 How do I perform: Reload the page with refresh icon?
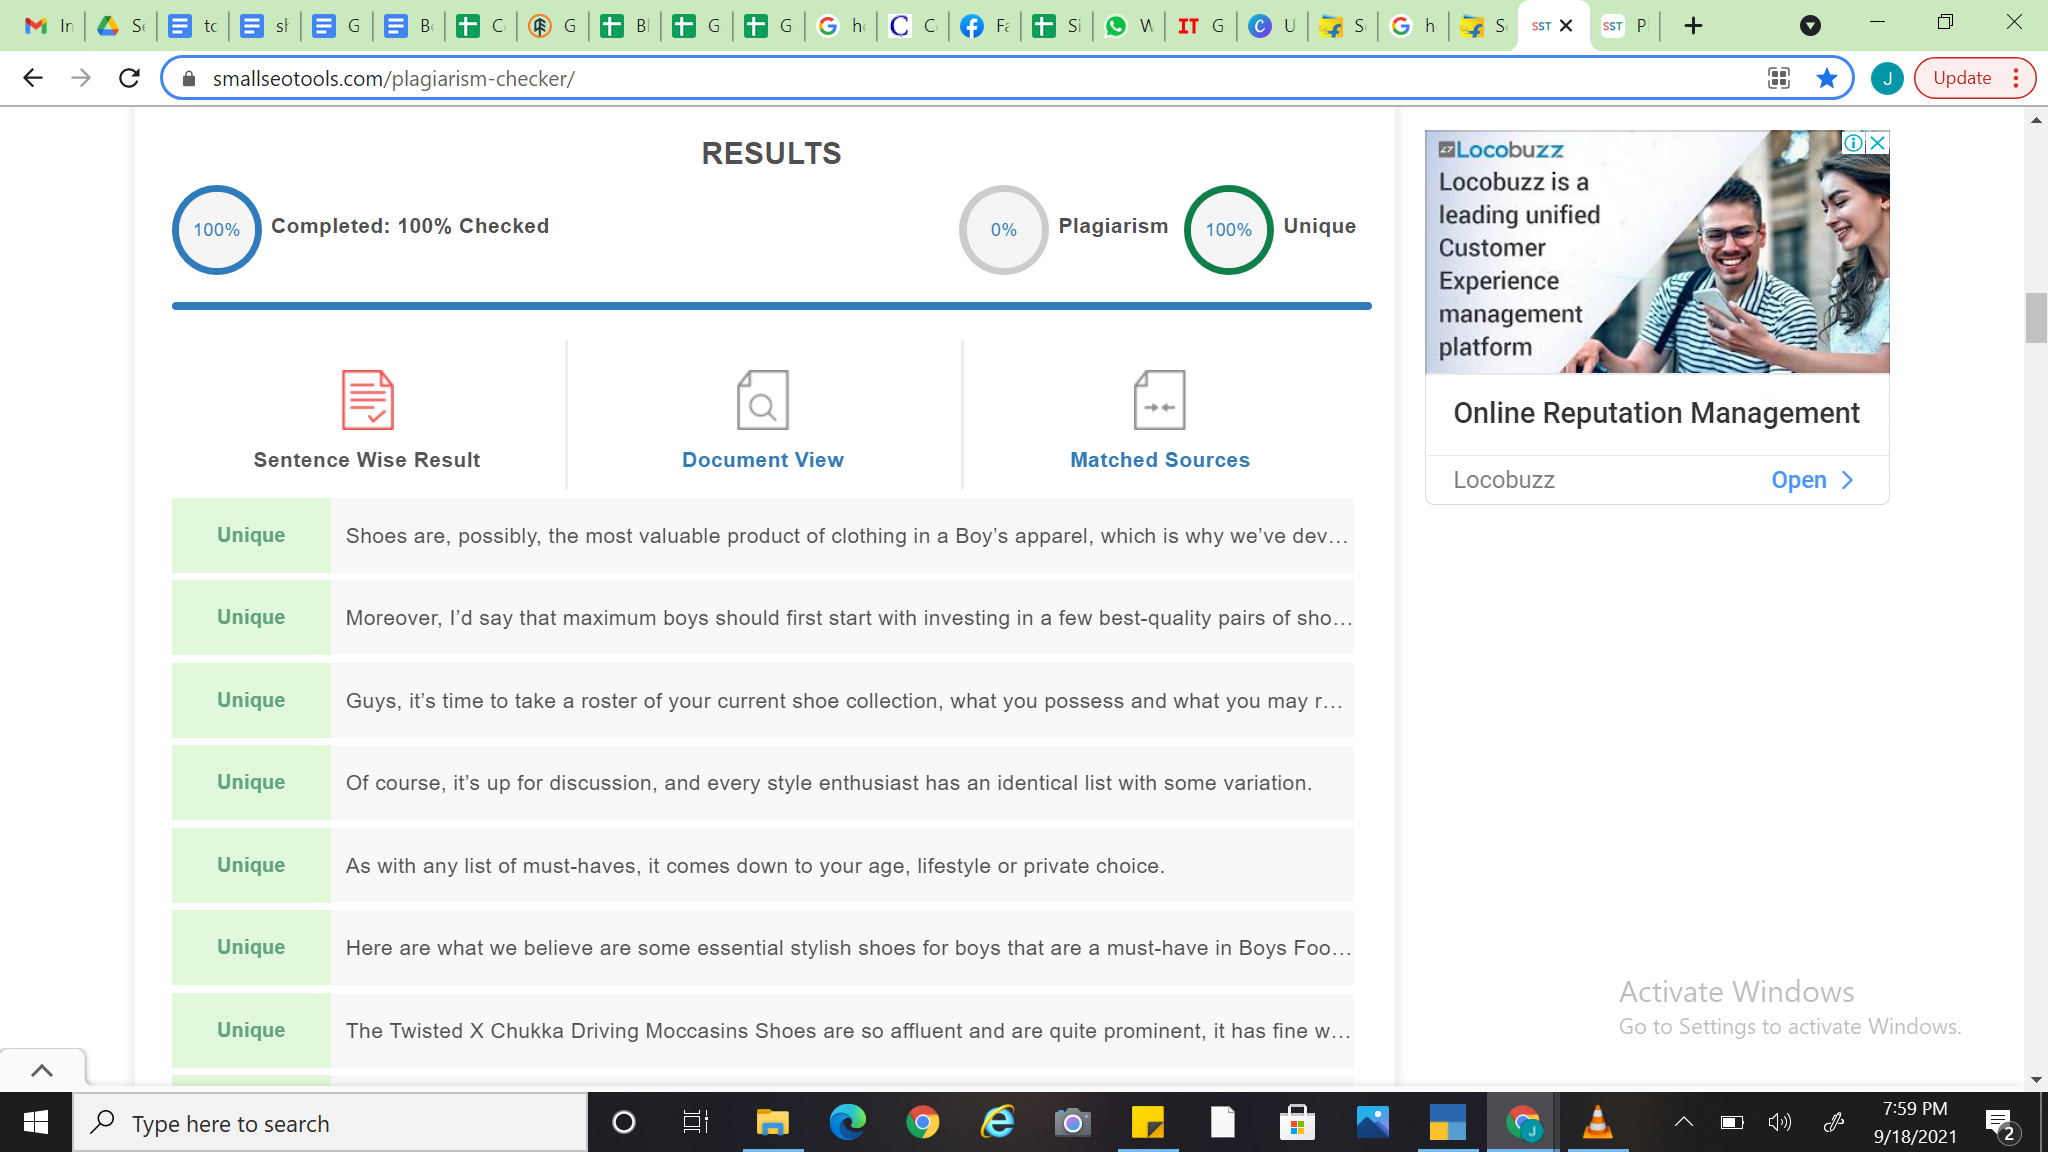(129, 78)
